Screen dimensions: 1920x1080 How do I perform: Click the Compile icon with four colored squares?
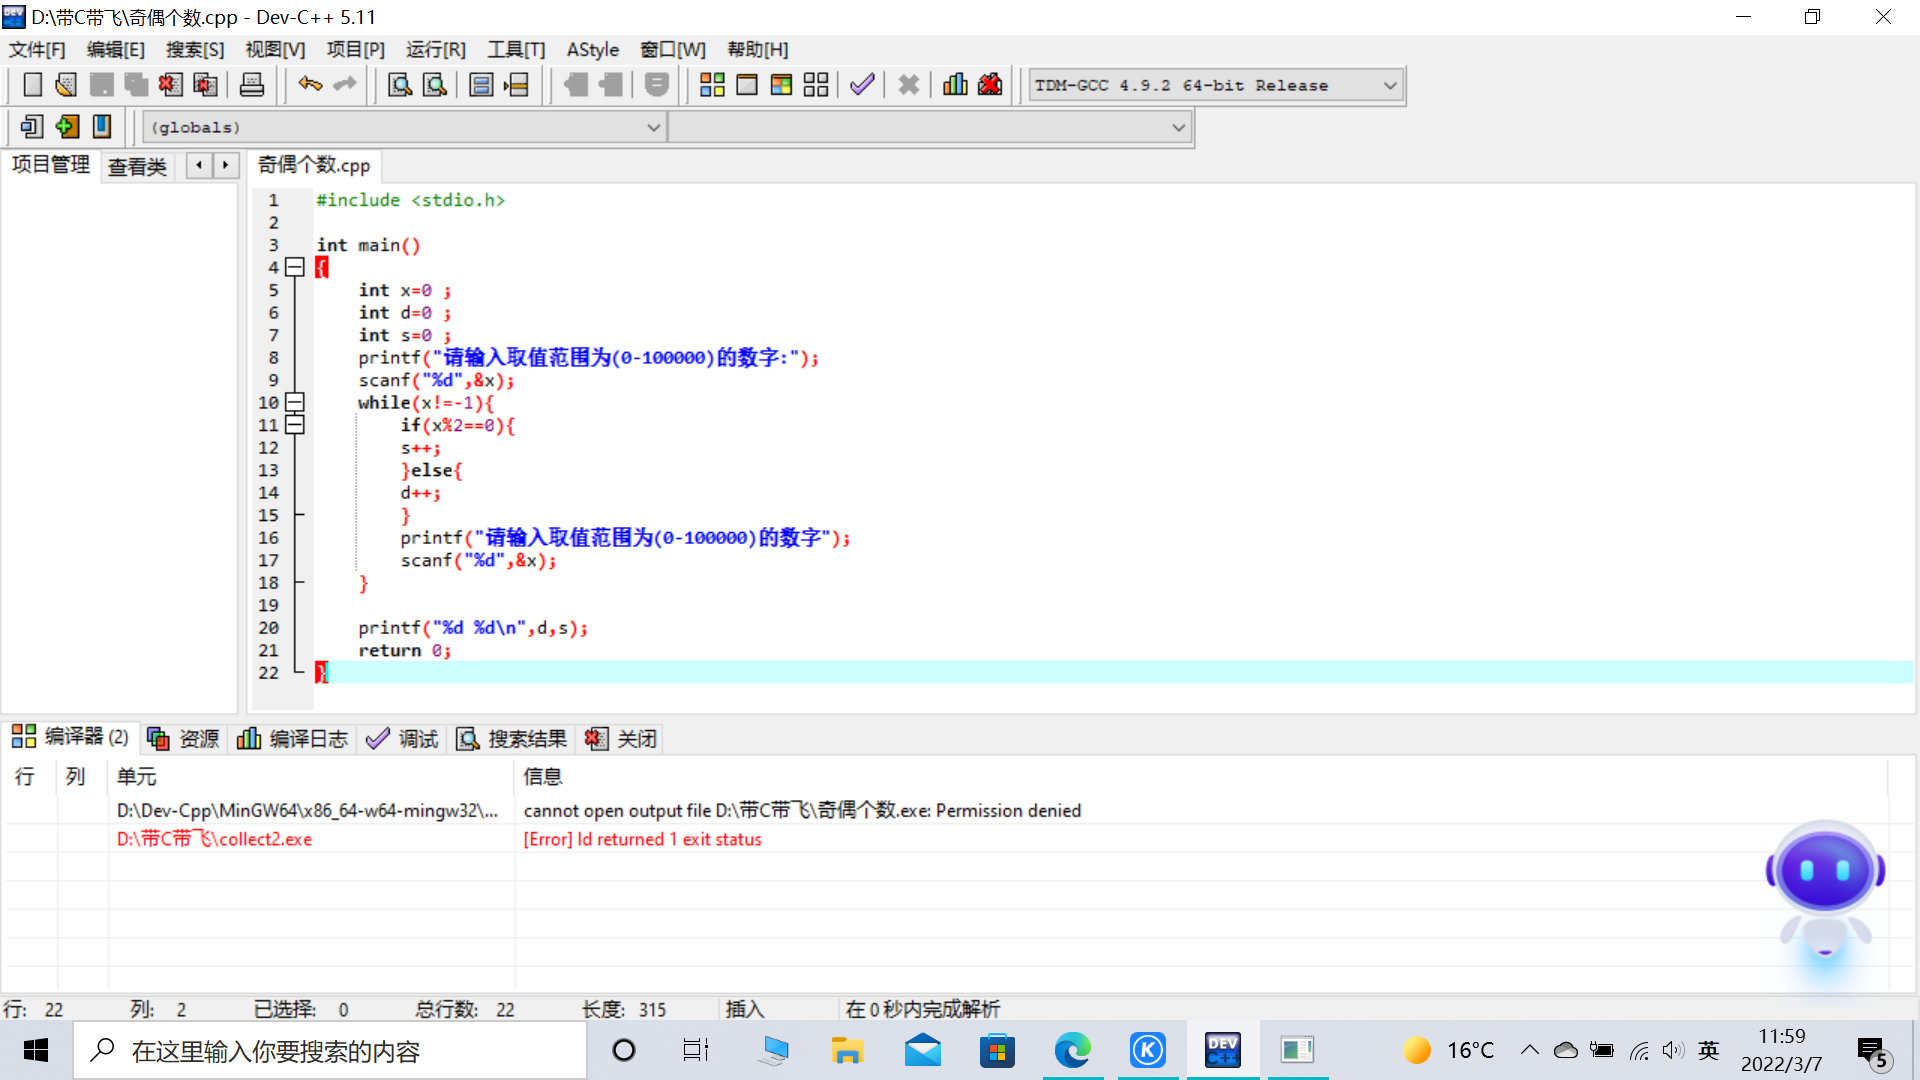click(x=712, y=85)
